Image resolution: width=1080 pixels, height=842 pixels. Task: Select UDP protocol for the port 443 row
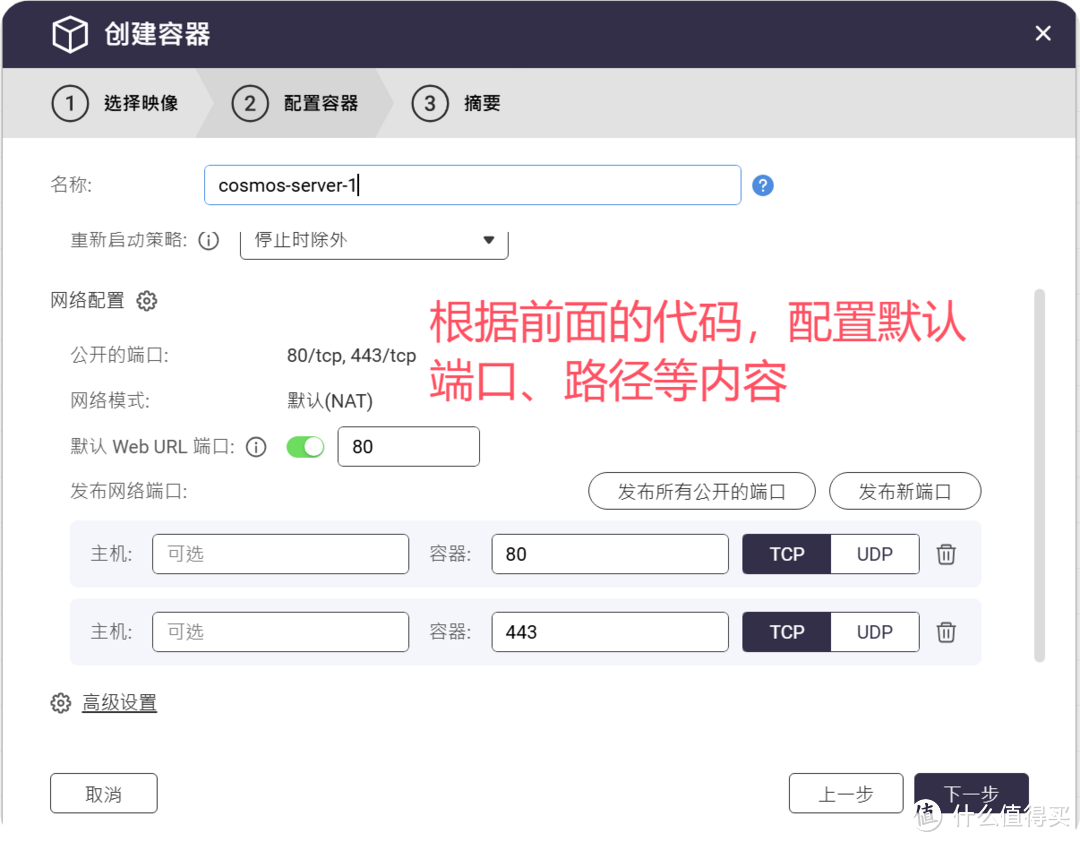(874, 631)
